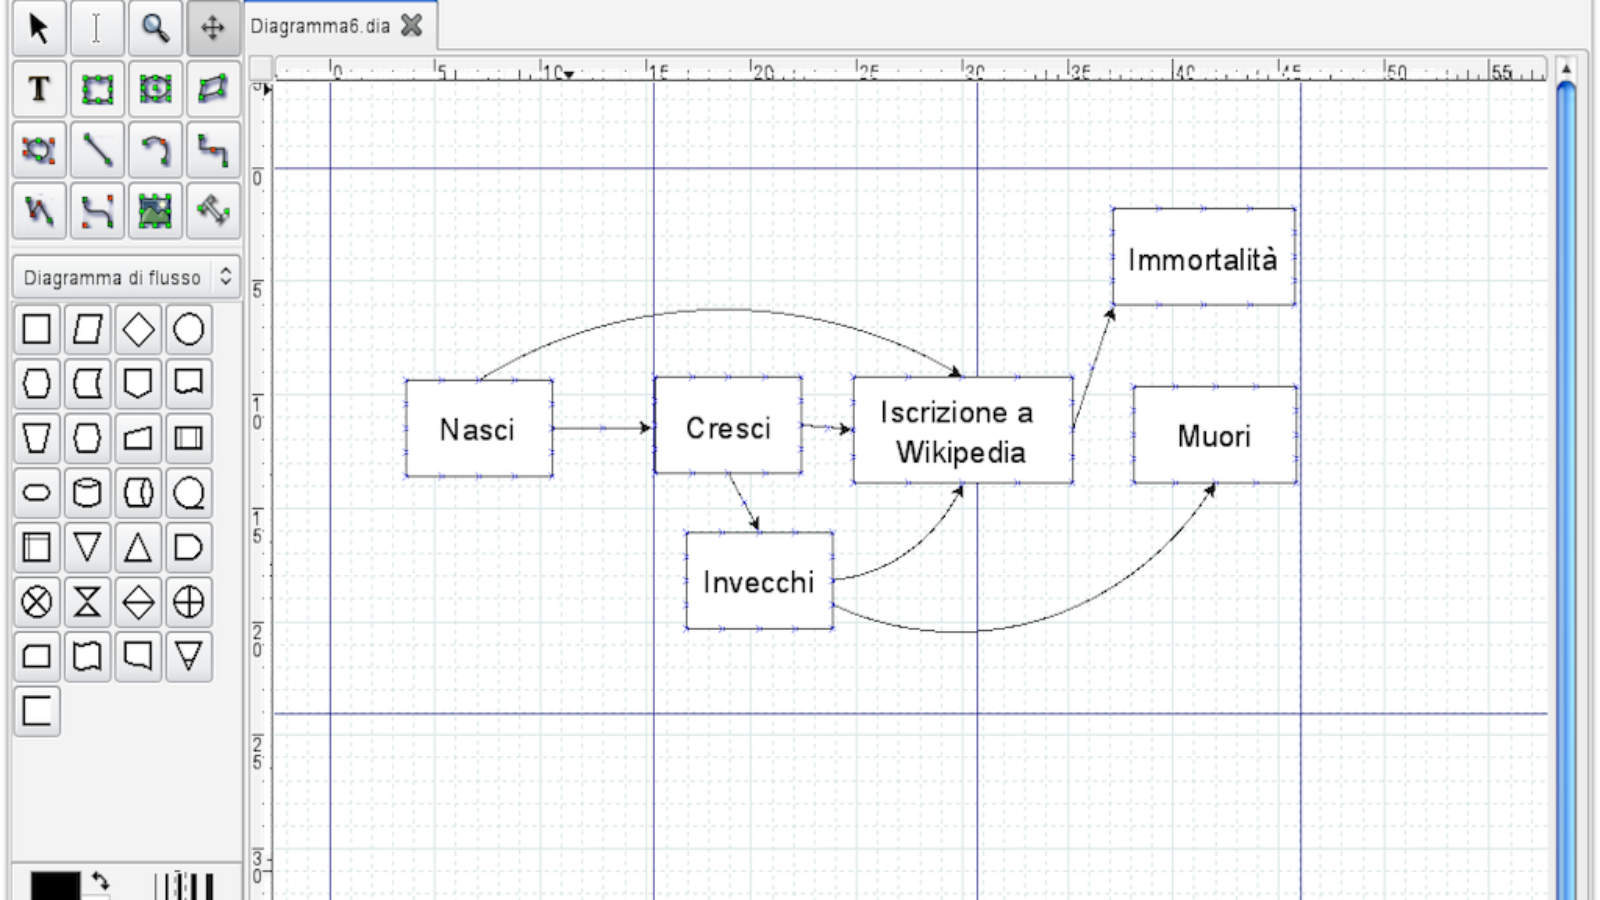Pick the cylinder magnetic disk shape

88,492
